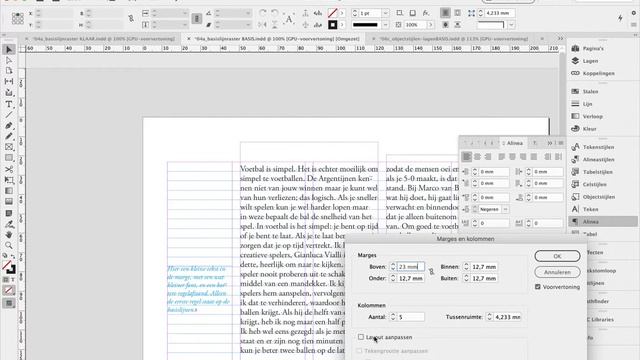640x360 pixels.
Task: Uncheck the Voorvertoning checkbox
Action: pos(538,287)
